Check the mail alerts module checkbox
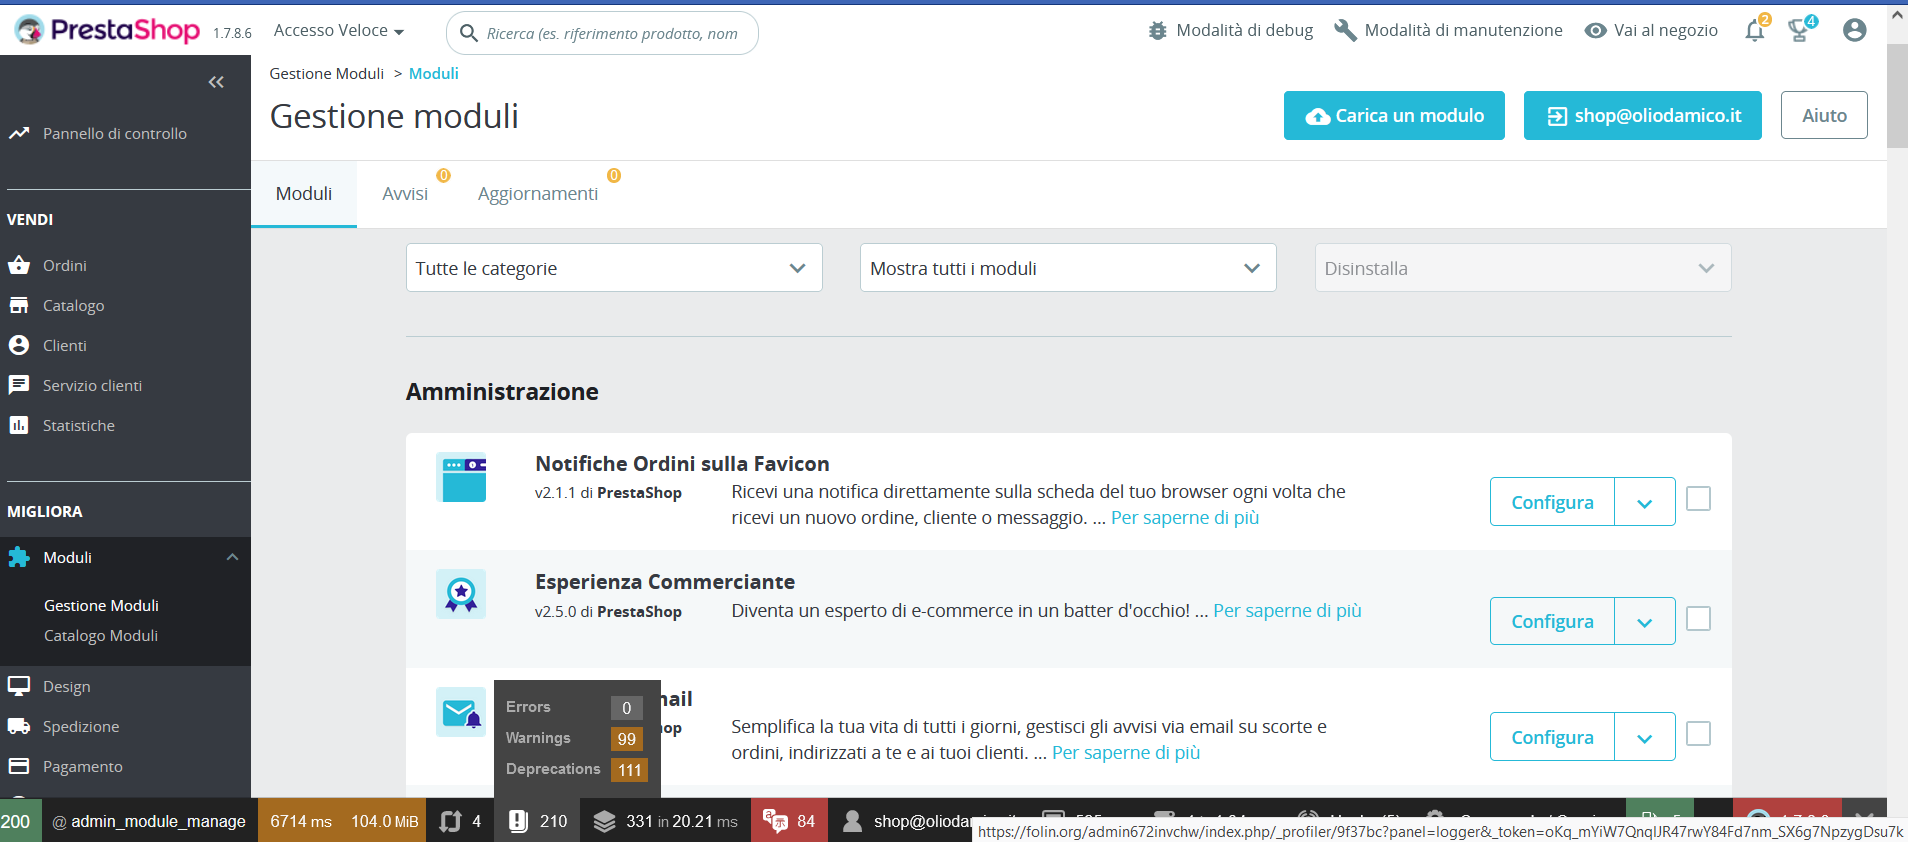1908x842 pixels. 1698,734
